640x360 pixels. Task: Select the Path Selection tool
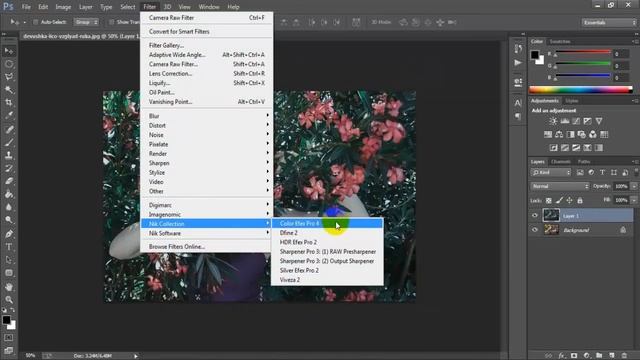click(9, 260)
